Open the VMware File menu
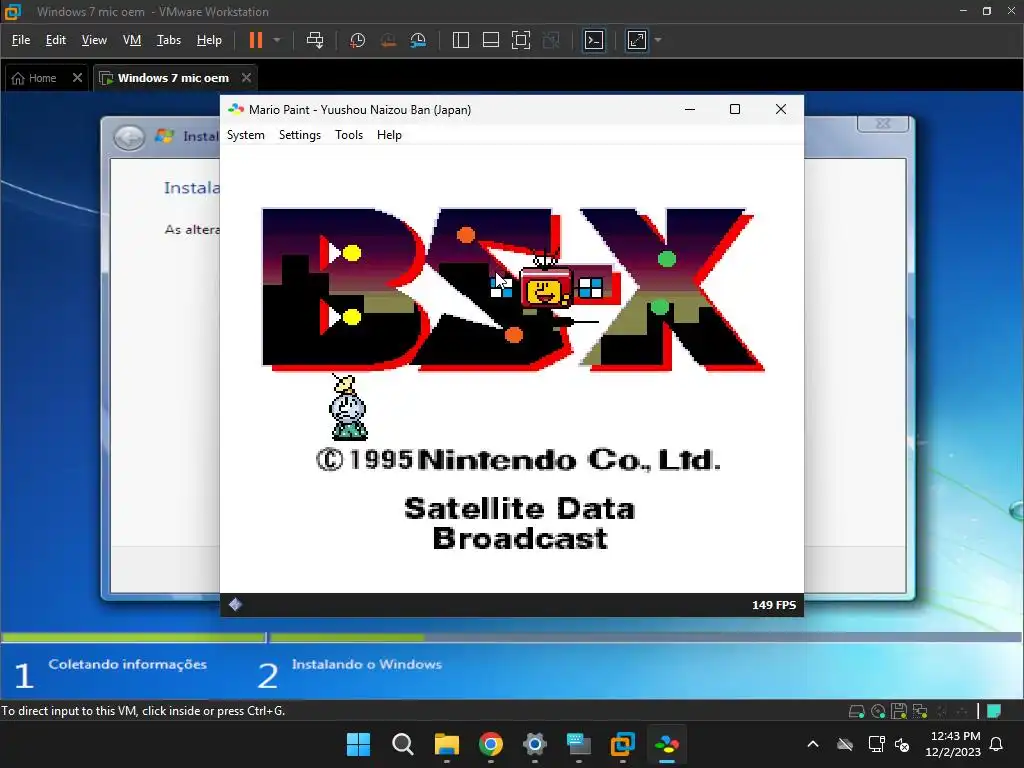The height and width of the screenshot is (768, 1024). [21, 40]
